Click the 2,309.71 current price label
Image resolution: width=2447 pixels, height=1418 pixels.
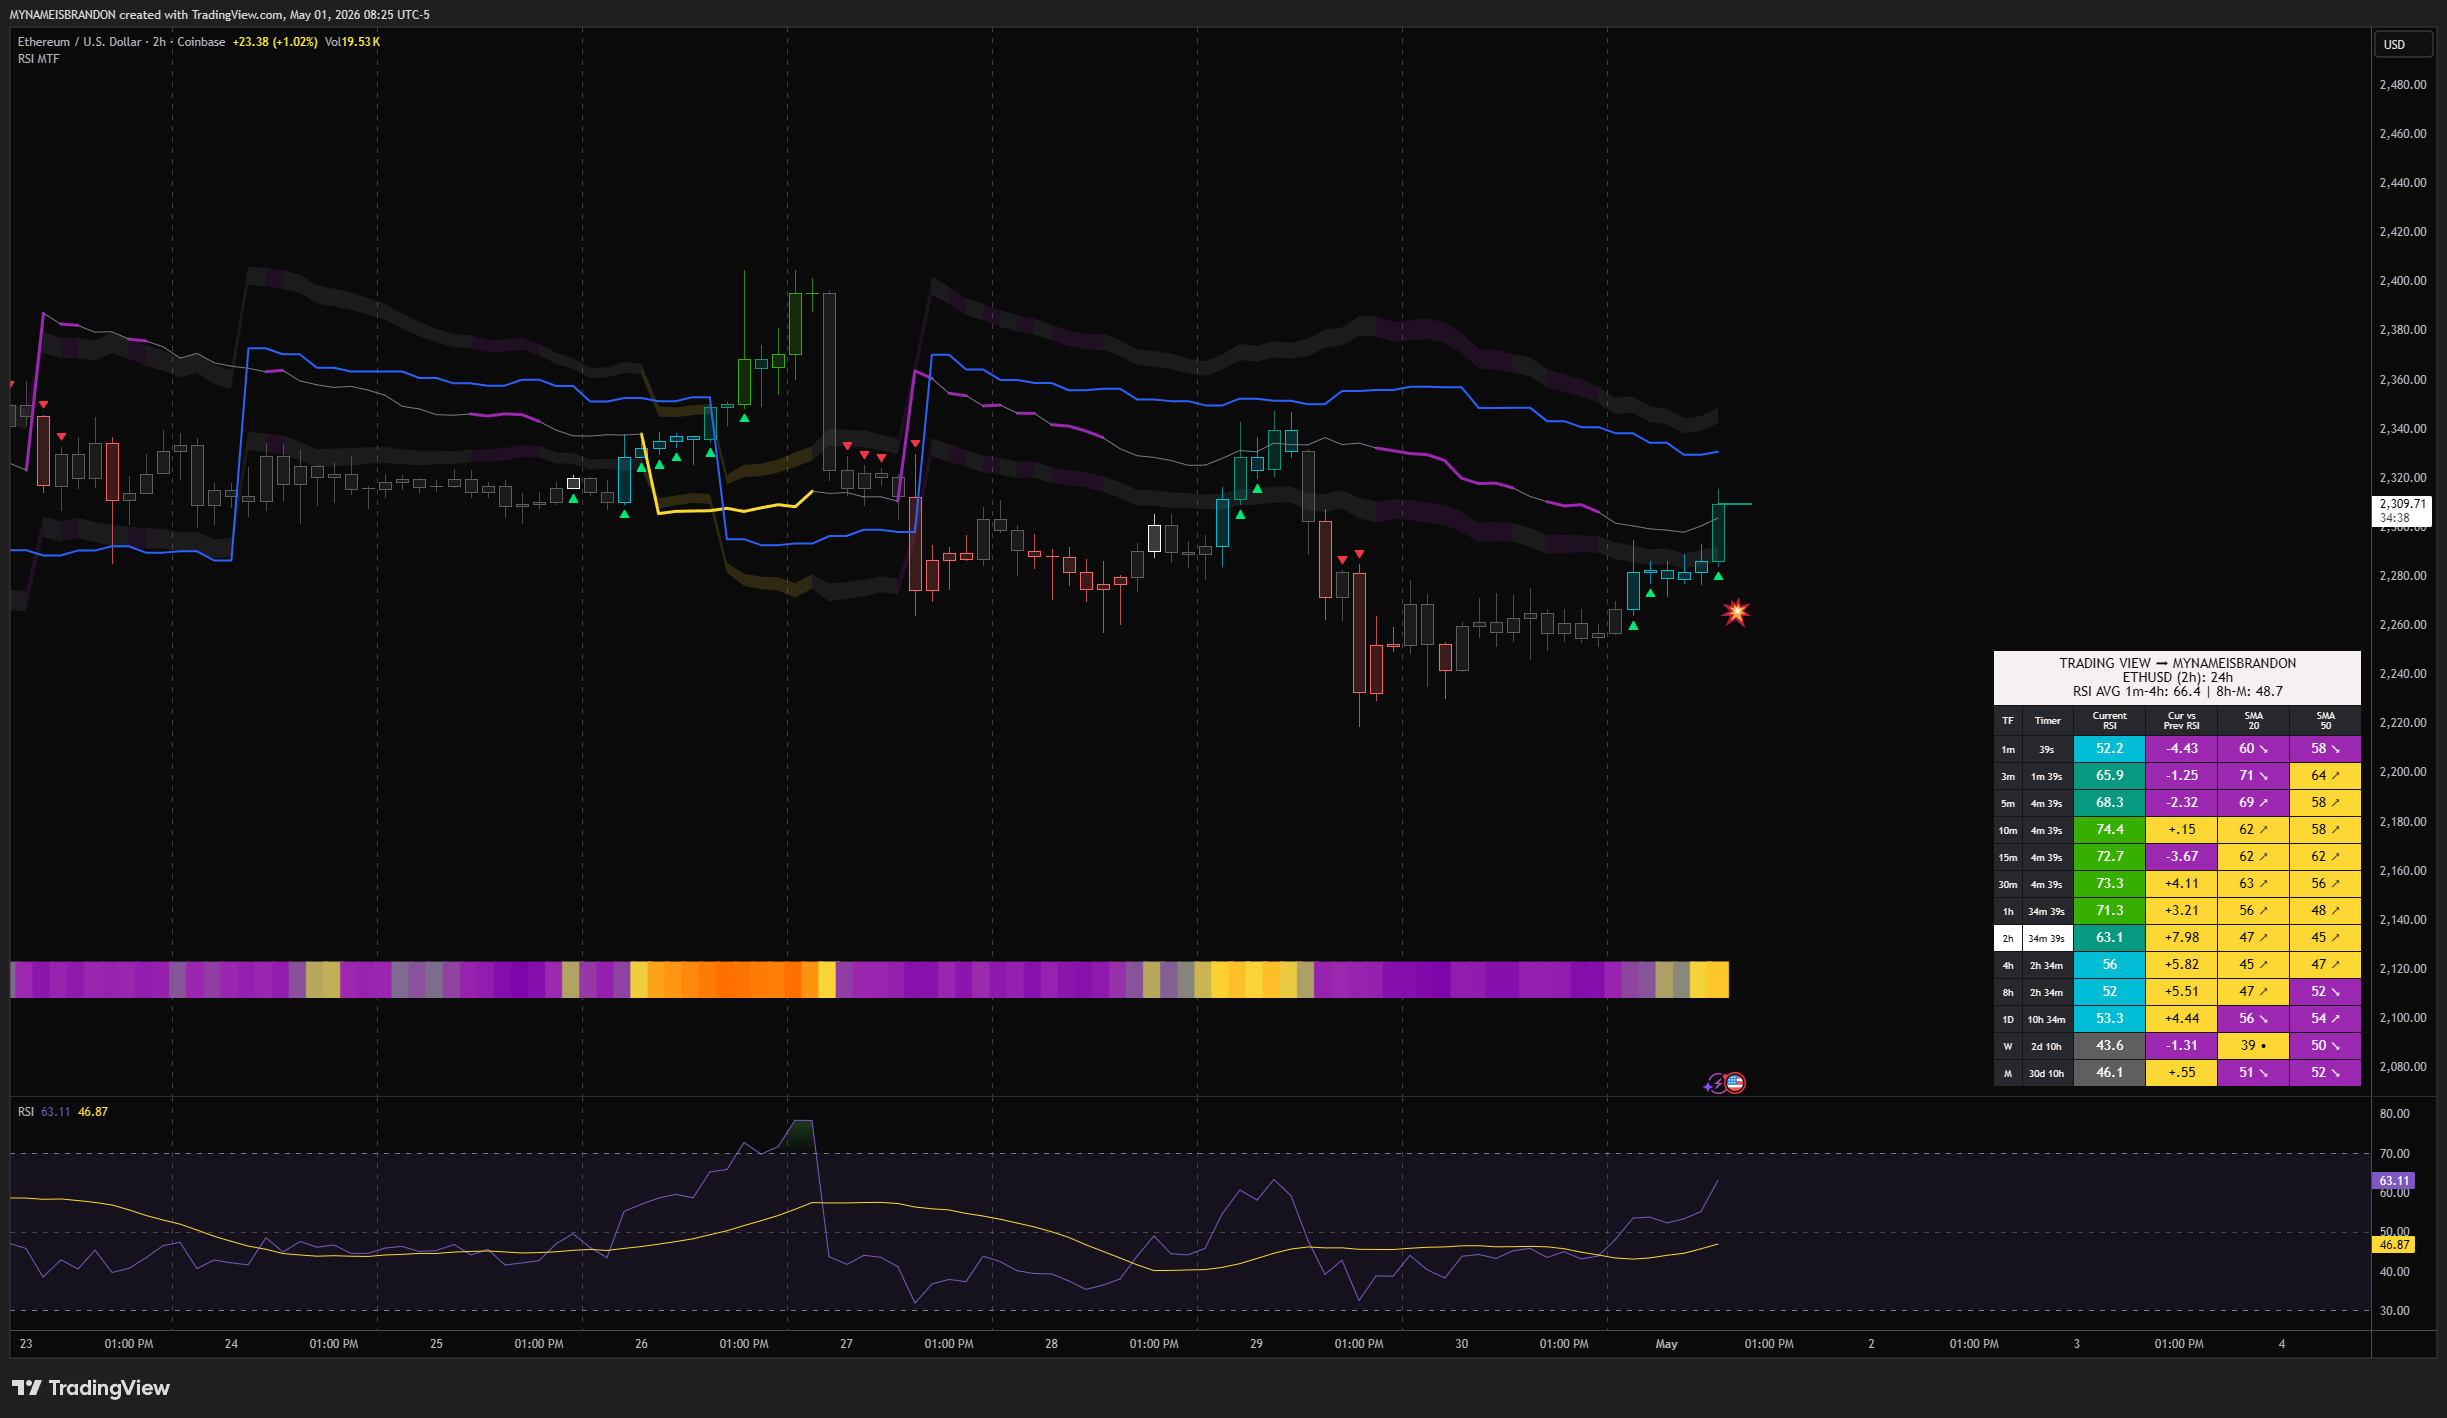tap(2401, 510)
